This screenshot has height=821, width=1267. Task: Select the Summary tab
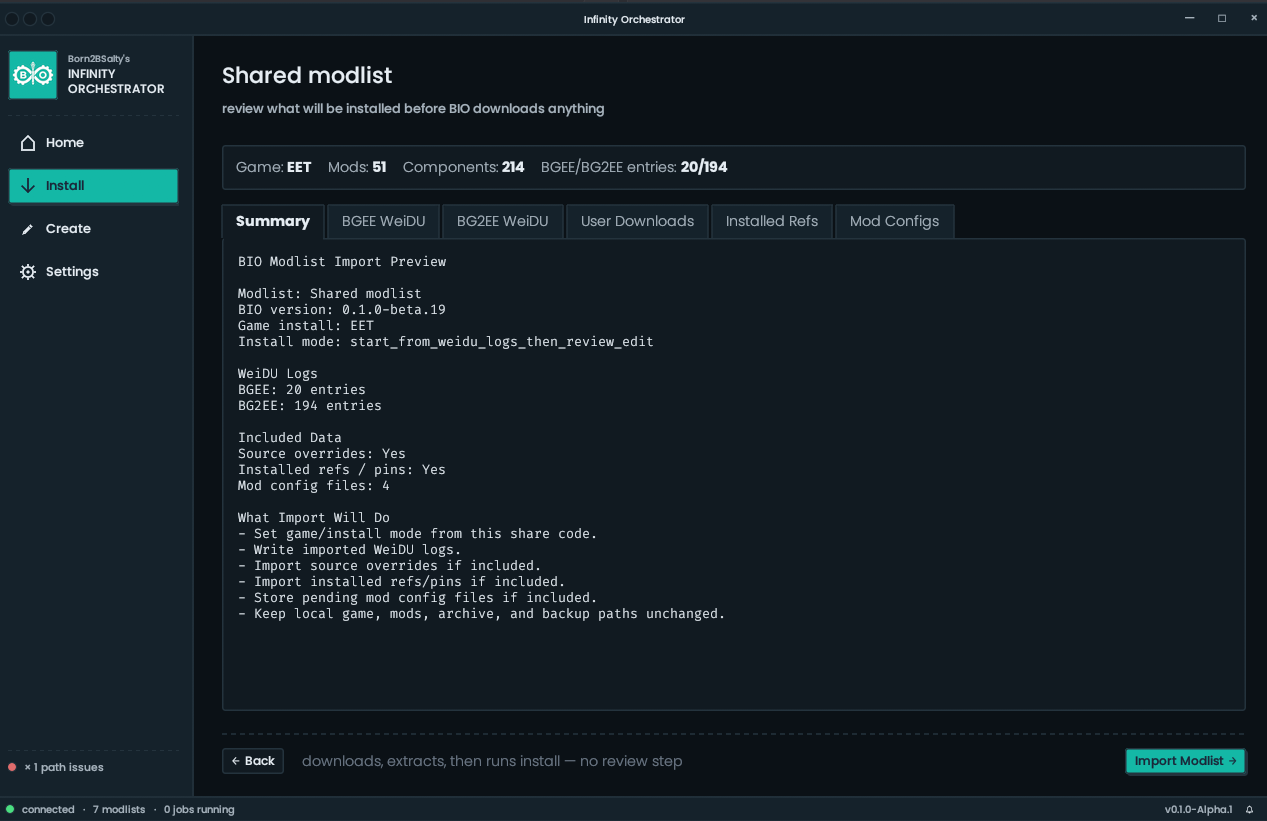[x=273, y=221]
